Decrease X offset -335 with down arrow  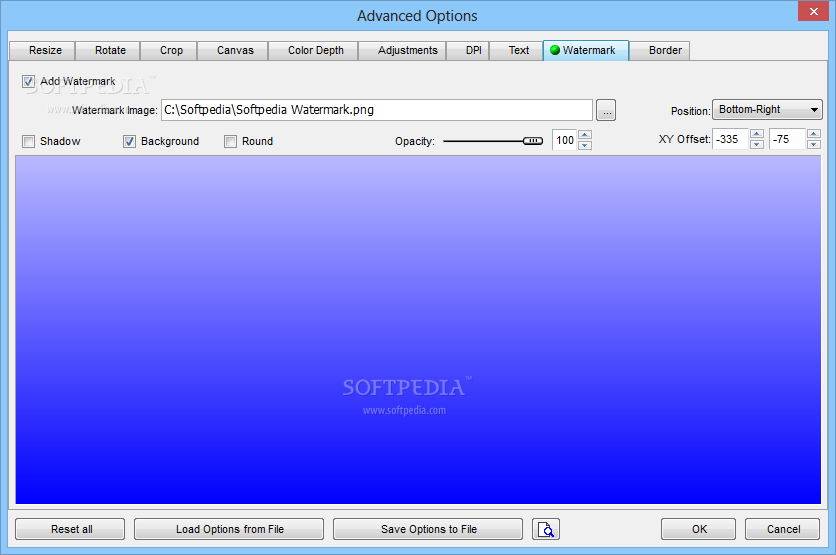coord(757,144)
